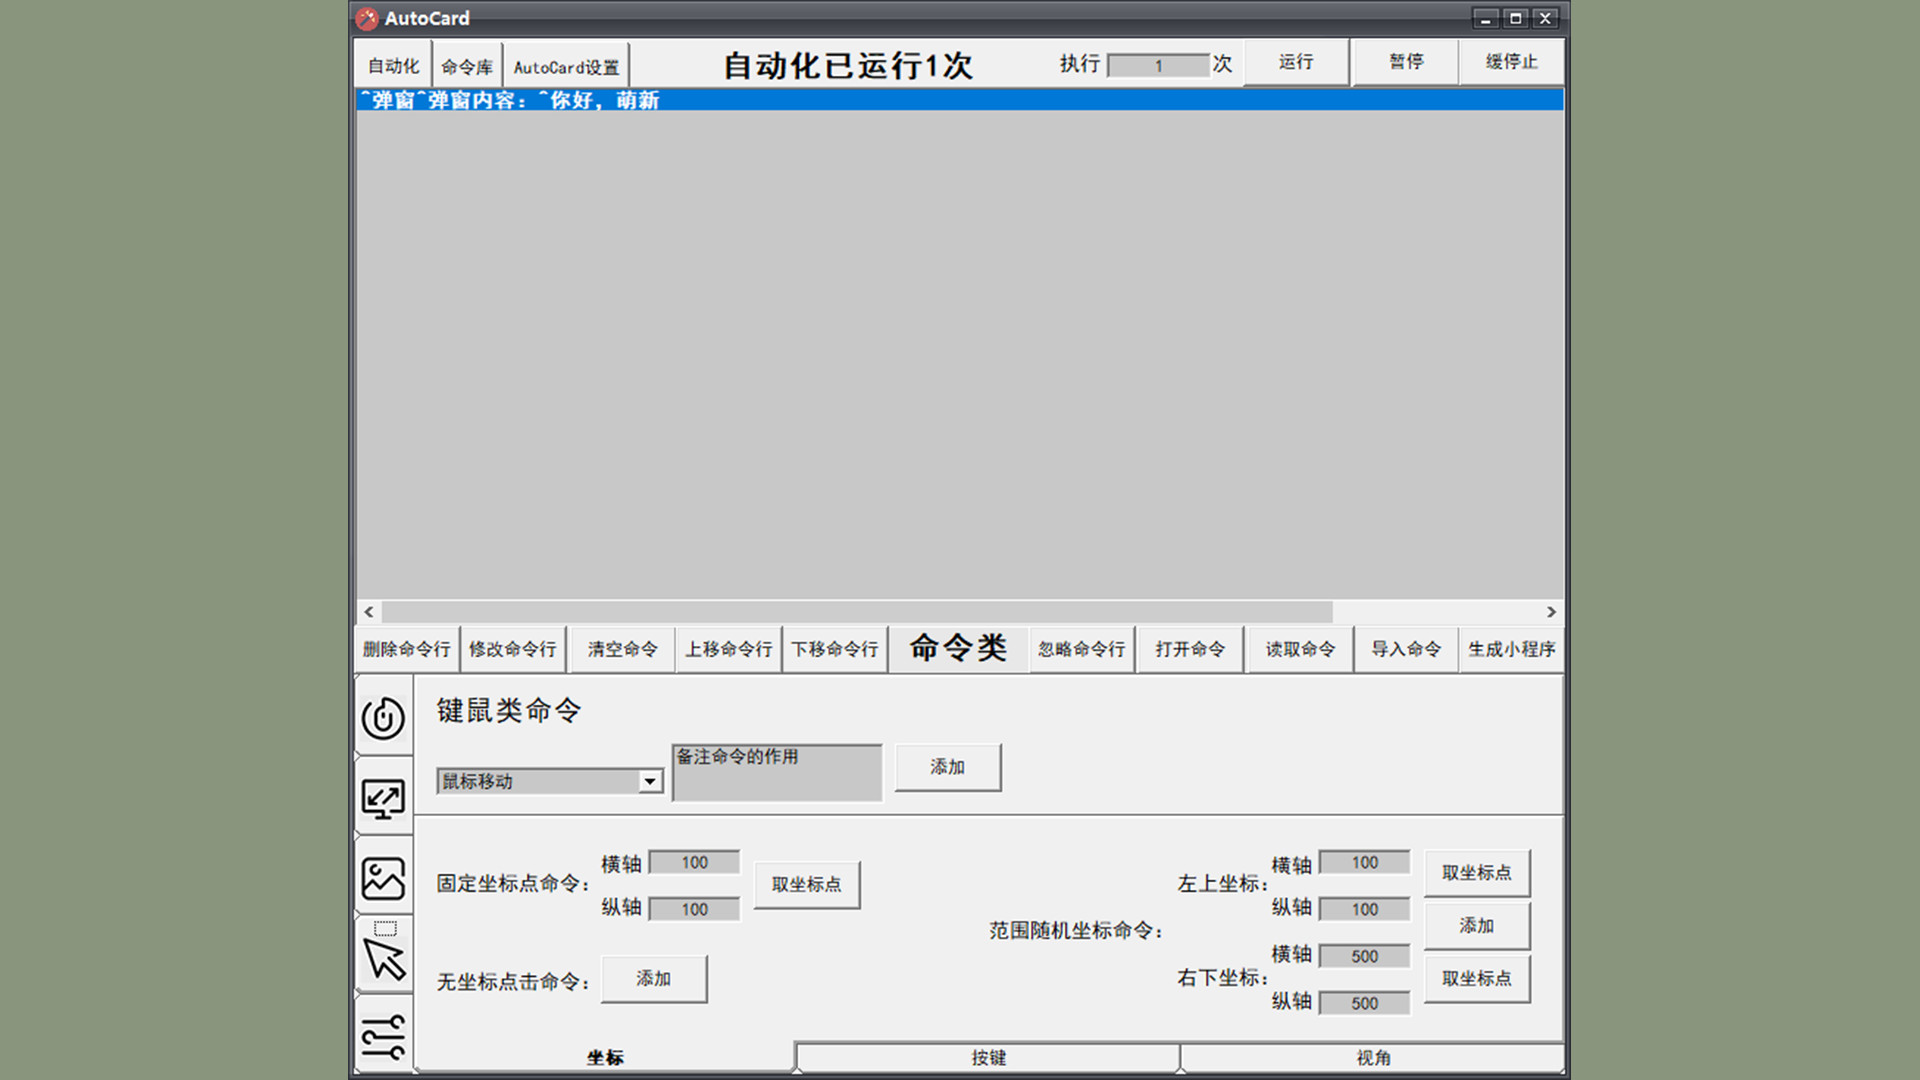Screen dimensions: 1920x1080
Task: Click the horizontal scrollbar thumb
Action: (857, 611)
